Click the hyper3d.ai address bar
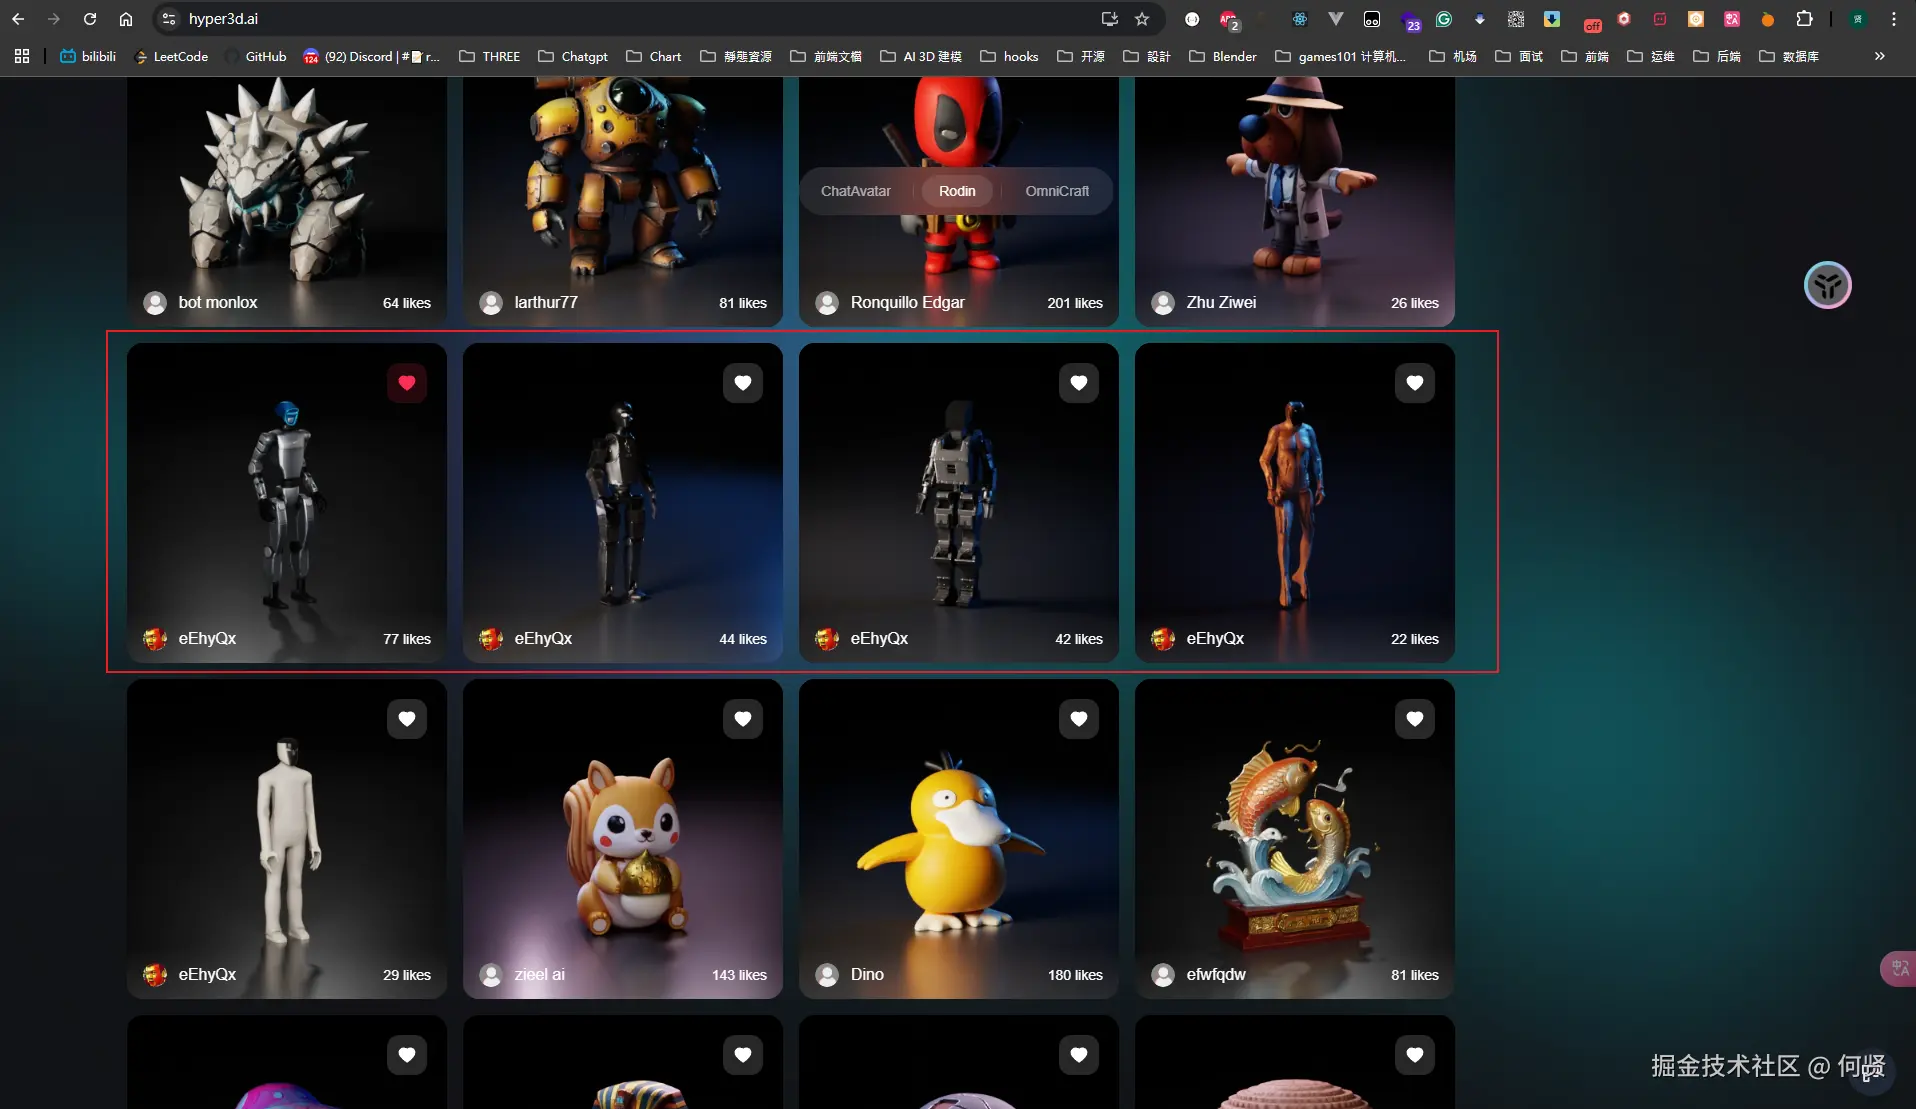 pyautogui.click(x=630, y=19)
